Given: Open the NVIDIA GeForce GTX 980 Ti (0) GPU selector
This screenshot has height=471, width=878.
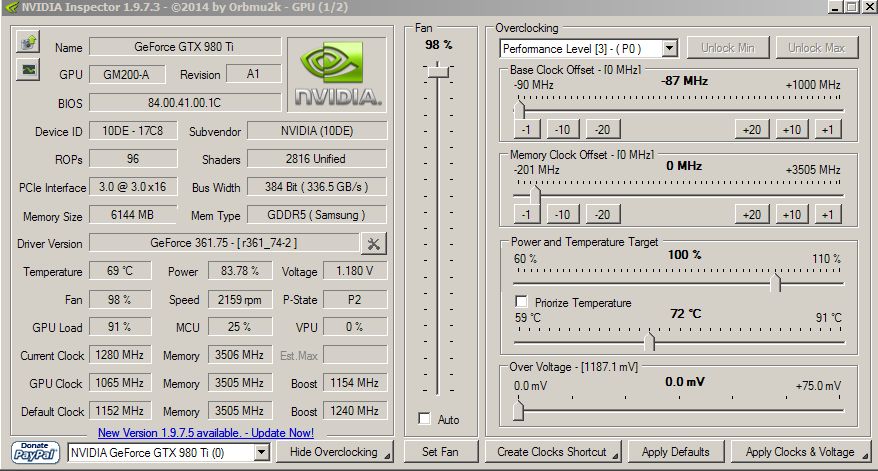Looking at the screenshot, I should (169, 453).
